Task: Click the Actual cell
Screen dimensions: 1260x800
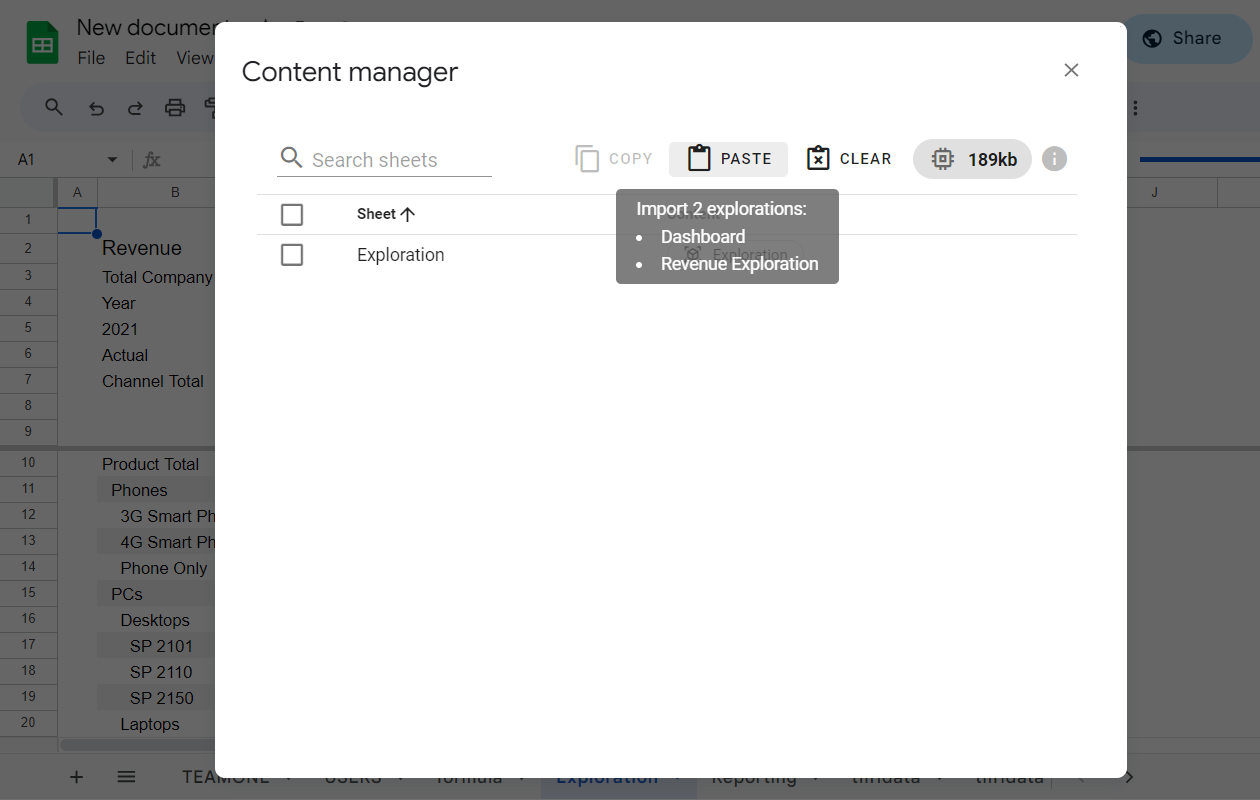Action: point(125,355)
